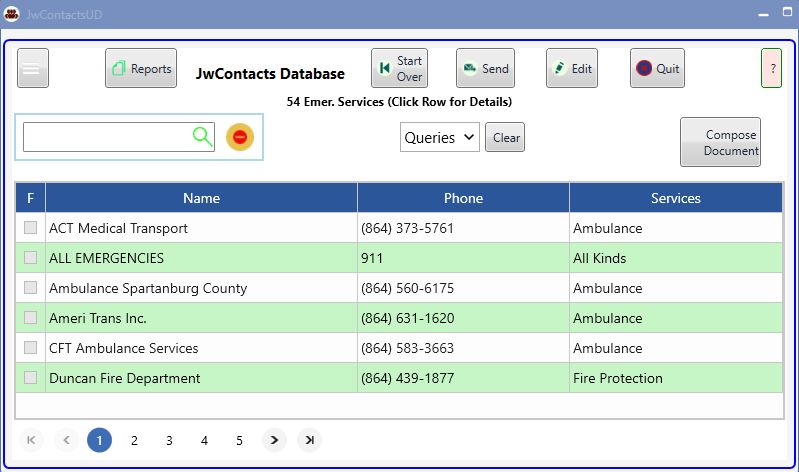Viewport: 799px width, 472px height.
Task: Sort by the Phone column header
Action: (x=463, y=198)
